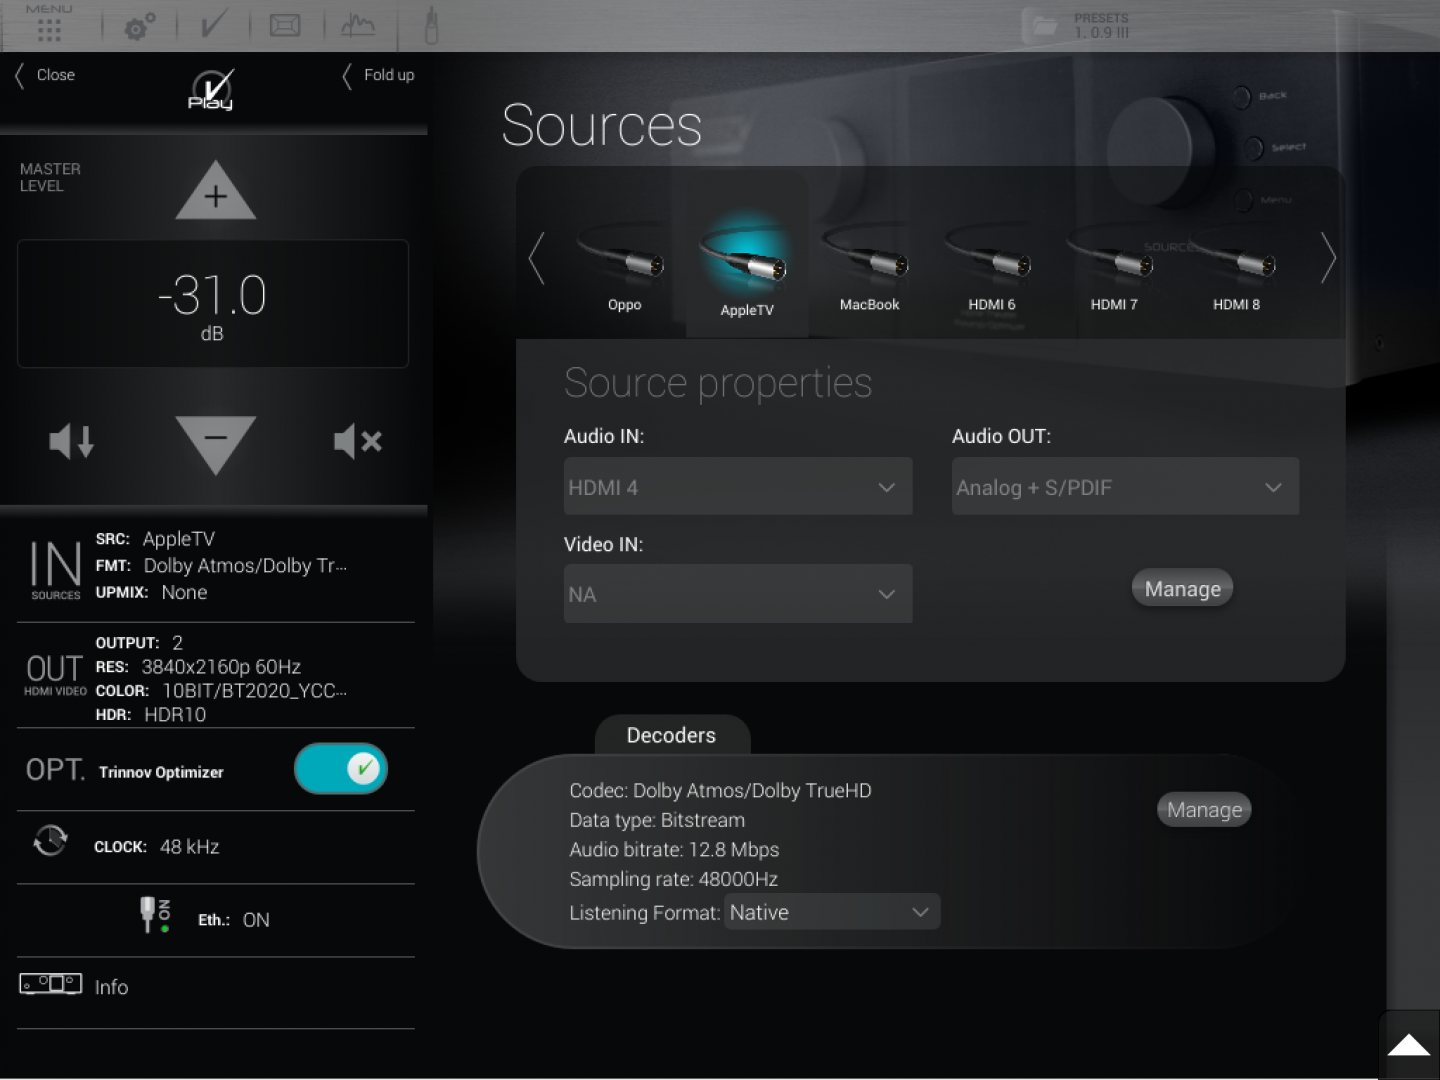Click Presets label text
This screenshot has width=1440, height=1080.
[x=1101, y=18]
